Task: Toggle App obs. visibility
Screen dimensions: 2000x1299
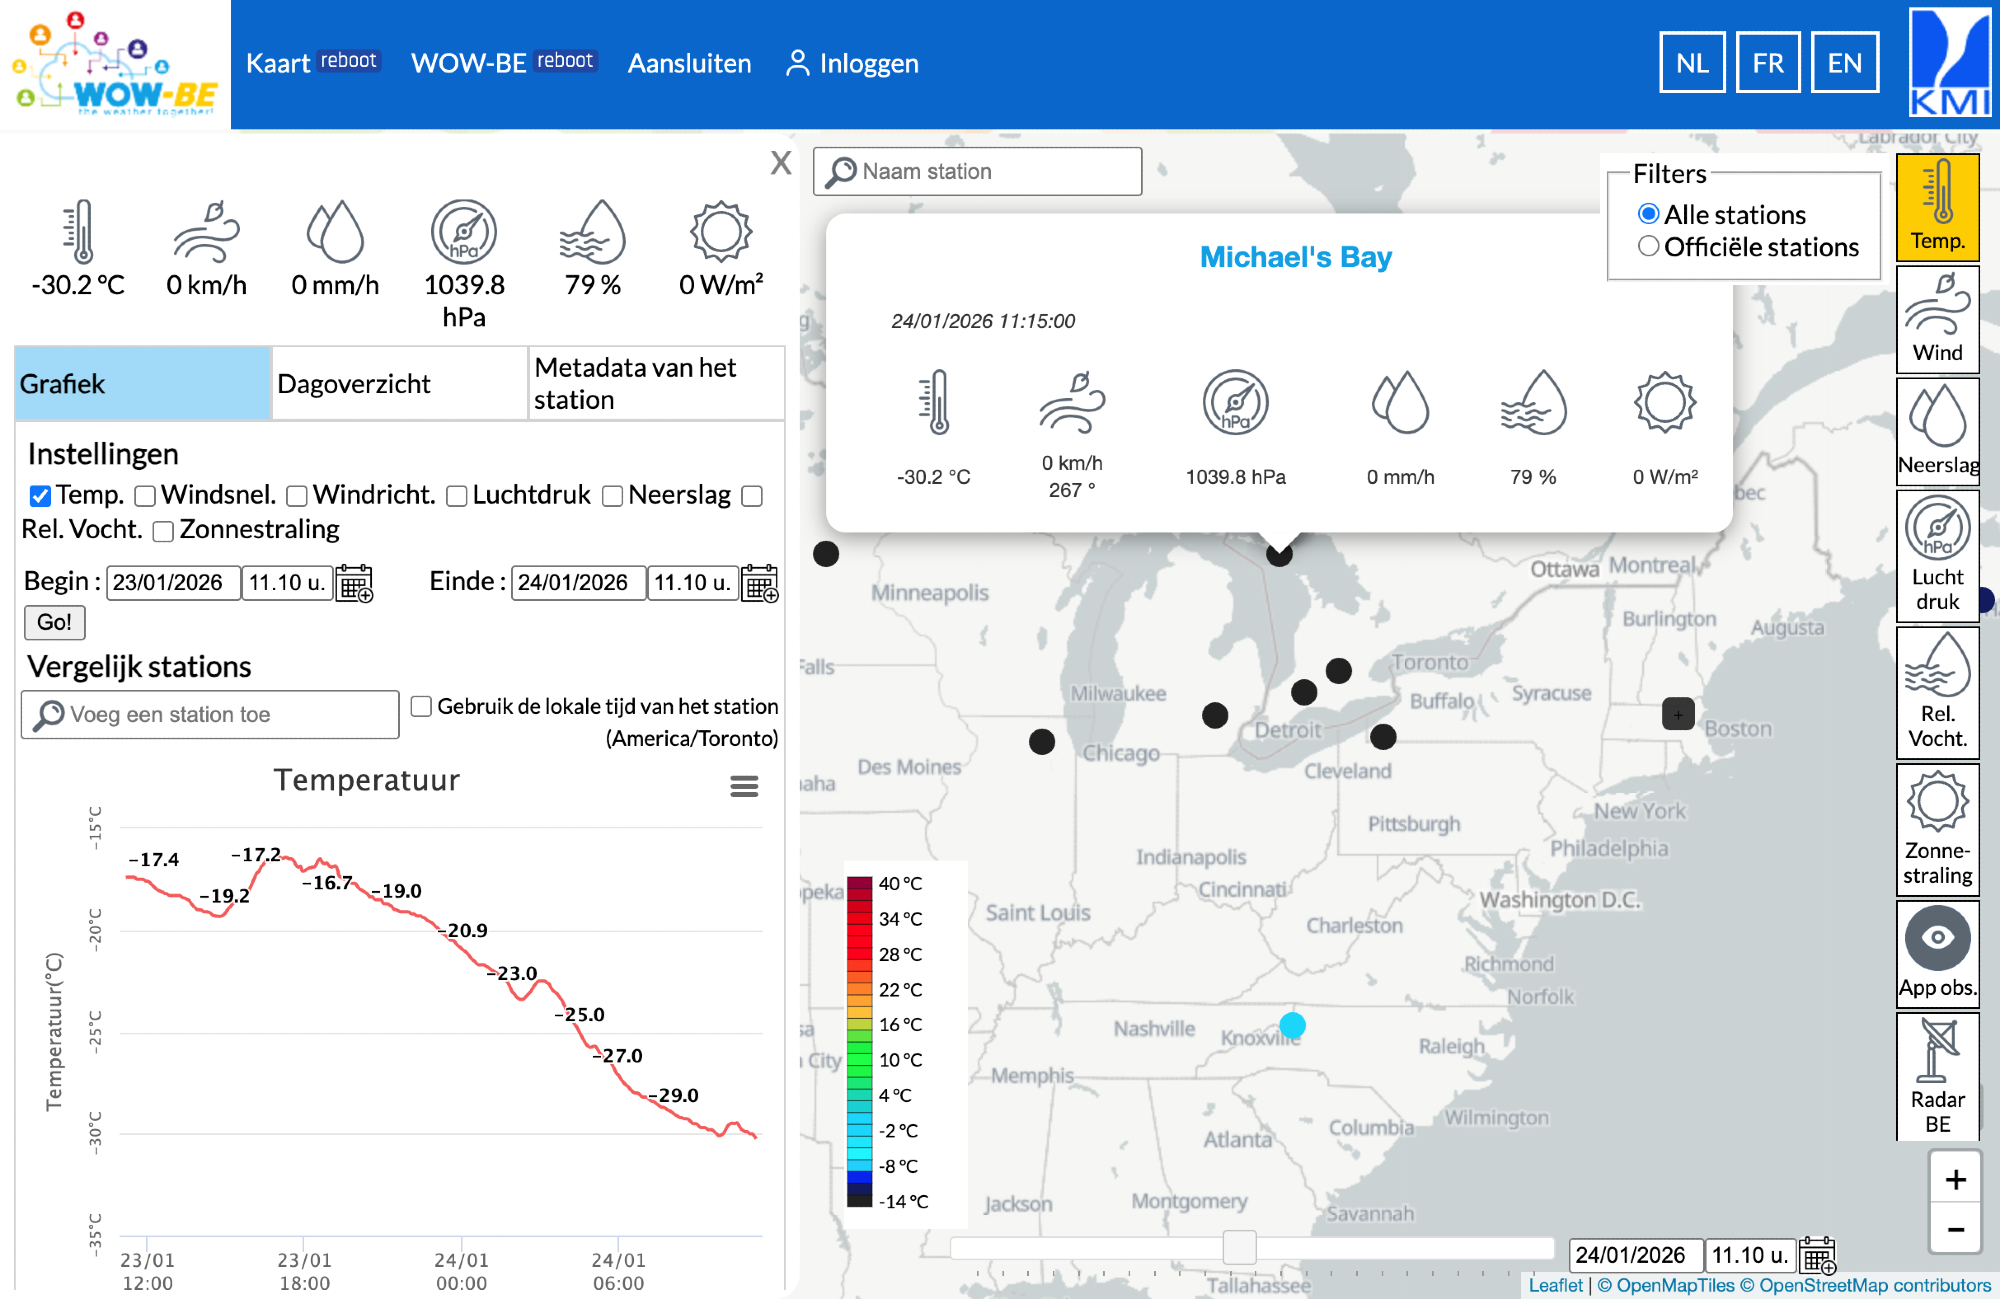Action: [x=1937, y=952]
